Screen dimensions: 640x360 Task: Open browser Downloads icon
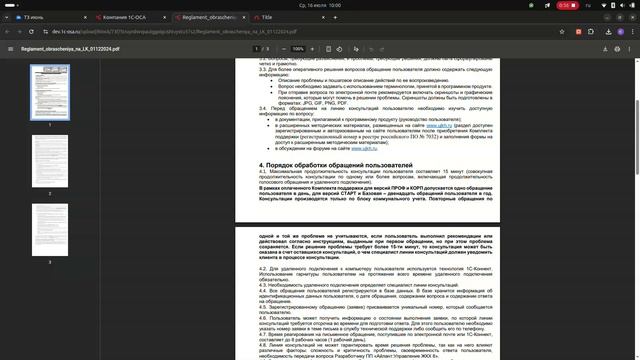coord(608,31)
